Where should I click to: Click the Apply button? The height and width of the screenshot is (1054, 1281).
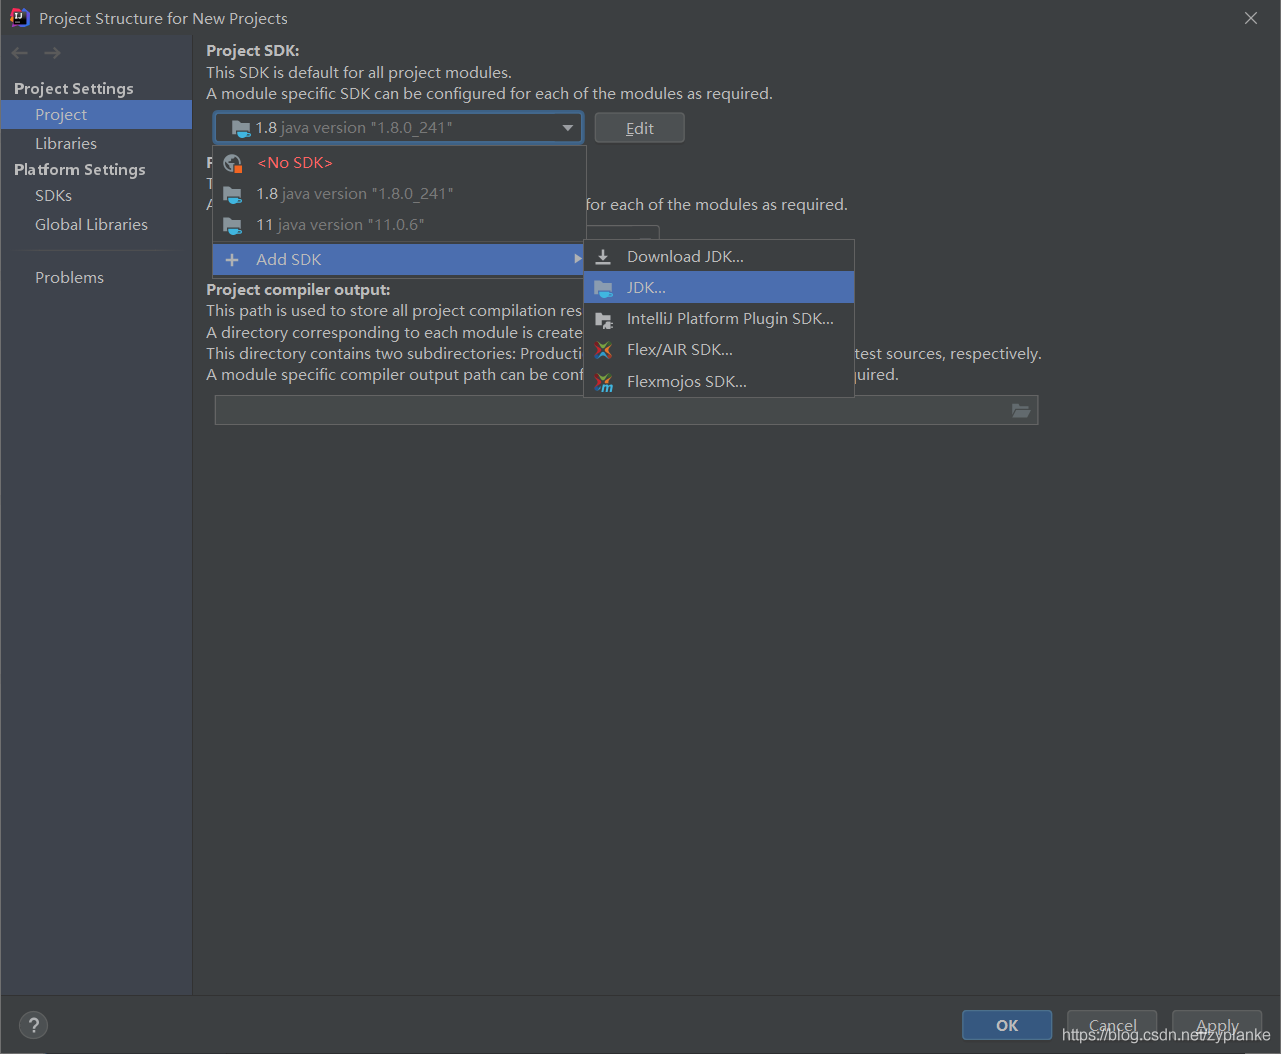click(1217, 1024)
